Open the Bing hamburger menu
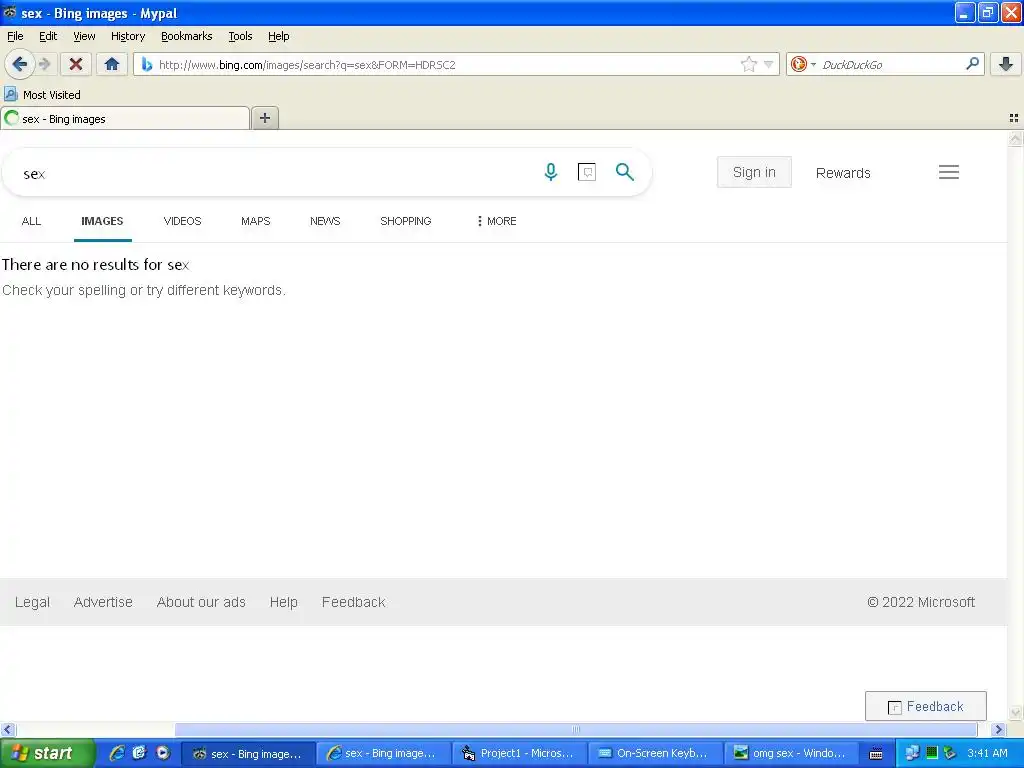1024x768 pixels. click(949, 172)
